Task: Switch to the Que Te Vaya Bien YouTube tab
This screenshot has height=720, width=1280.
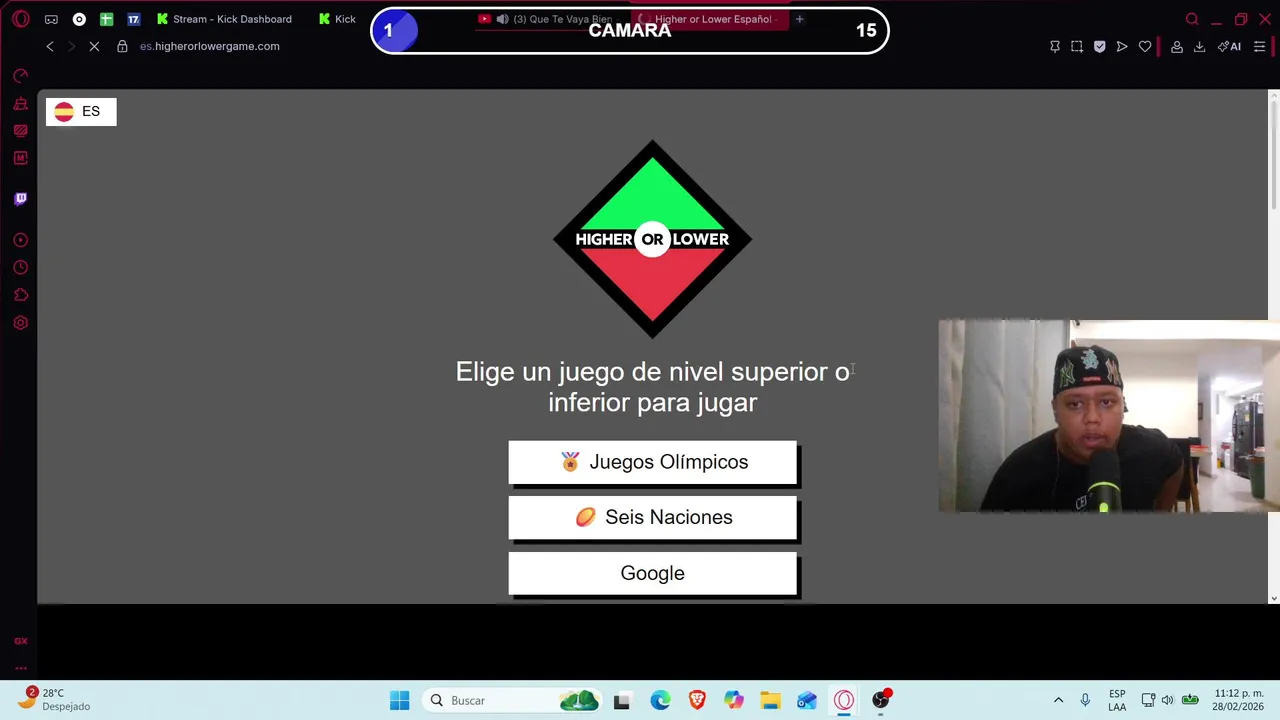Action: coord(545,19)
